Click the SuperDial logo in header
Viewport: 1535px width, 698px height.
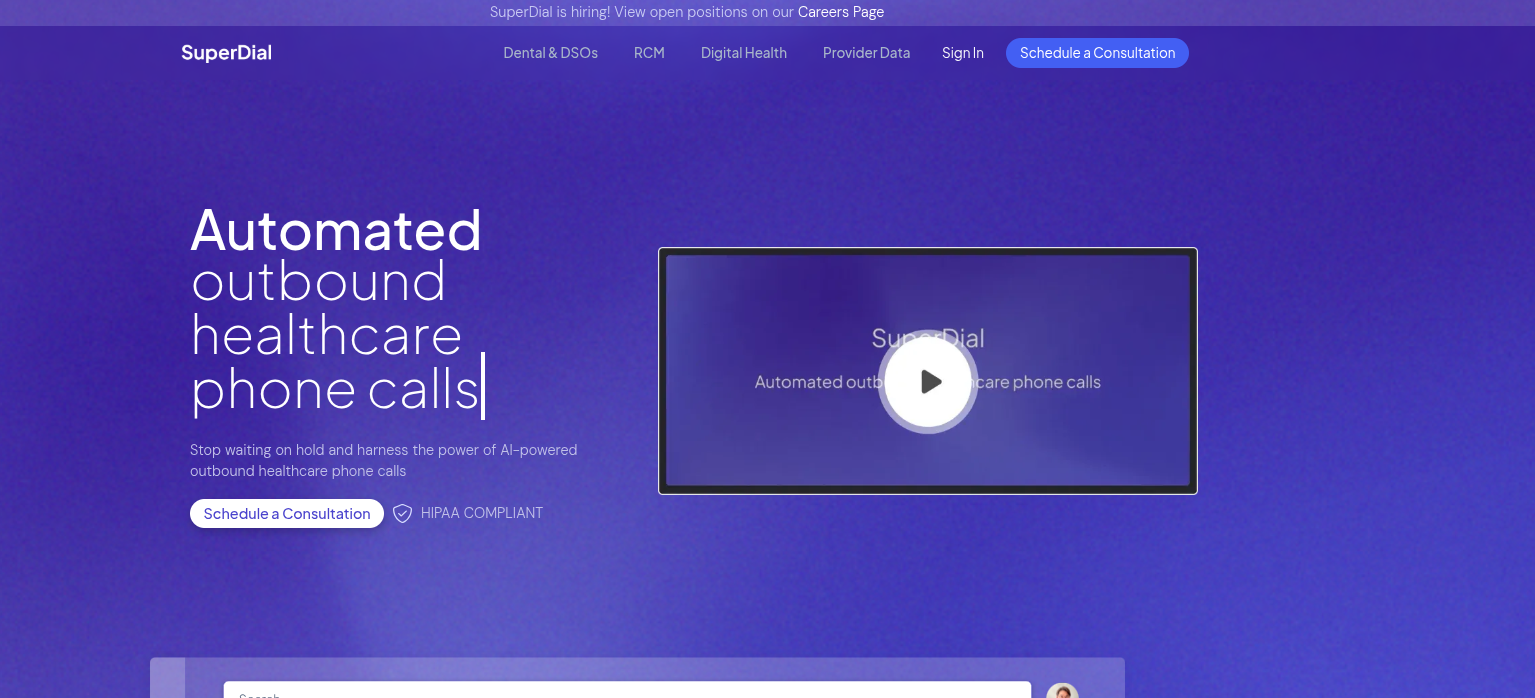(226, 53)
